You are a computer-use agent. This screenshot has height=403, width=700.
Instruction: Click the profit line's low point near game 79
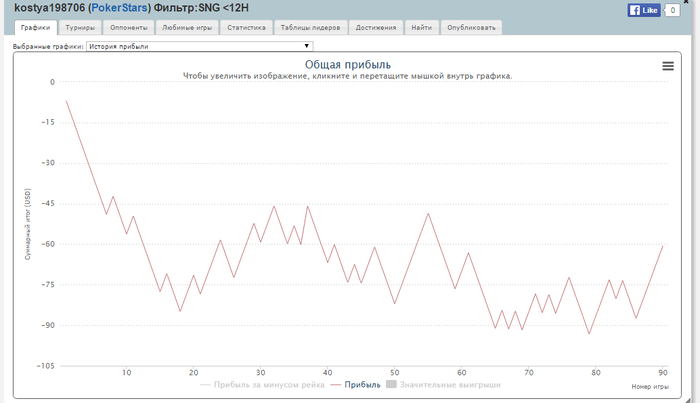pos(589,333)
